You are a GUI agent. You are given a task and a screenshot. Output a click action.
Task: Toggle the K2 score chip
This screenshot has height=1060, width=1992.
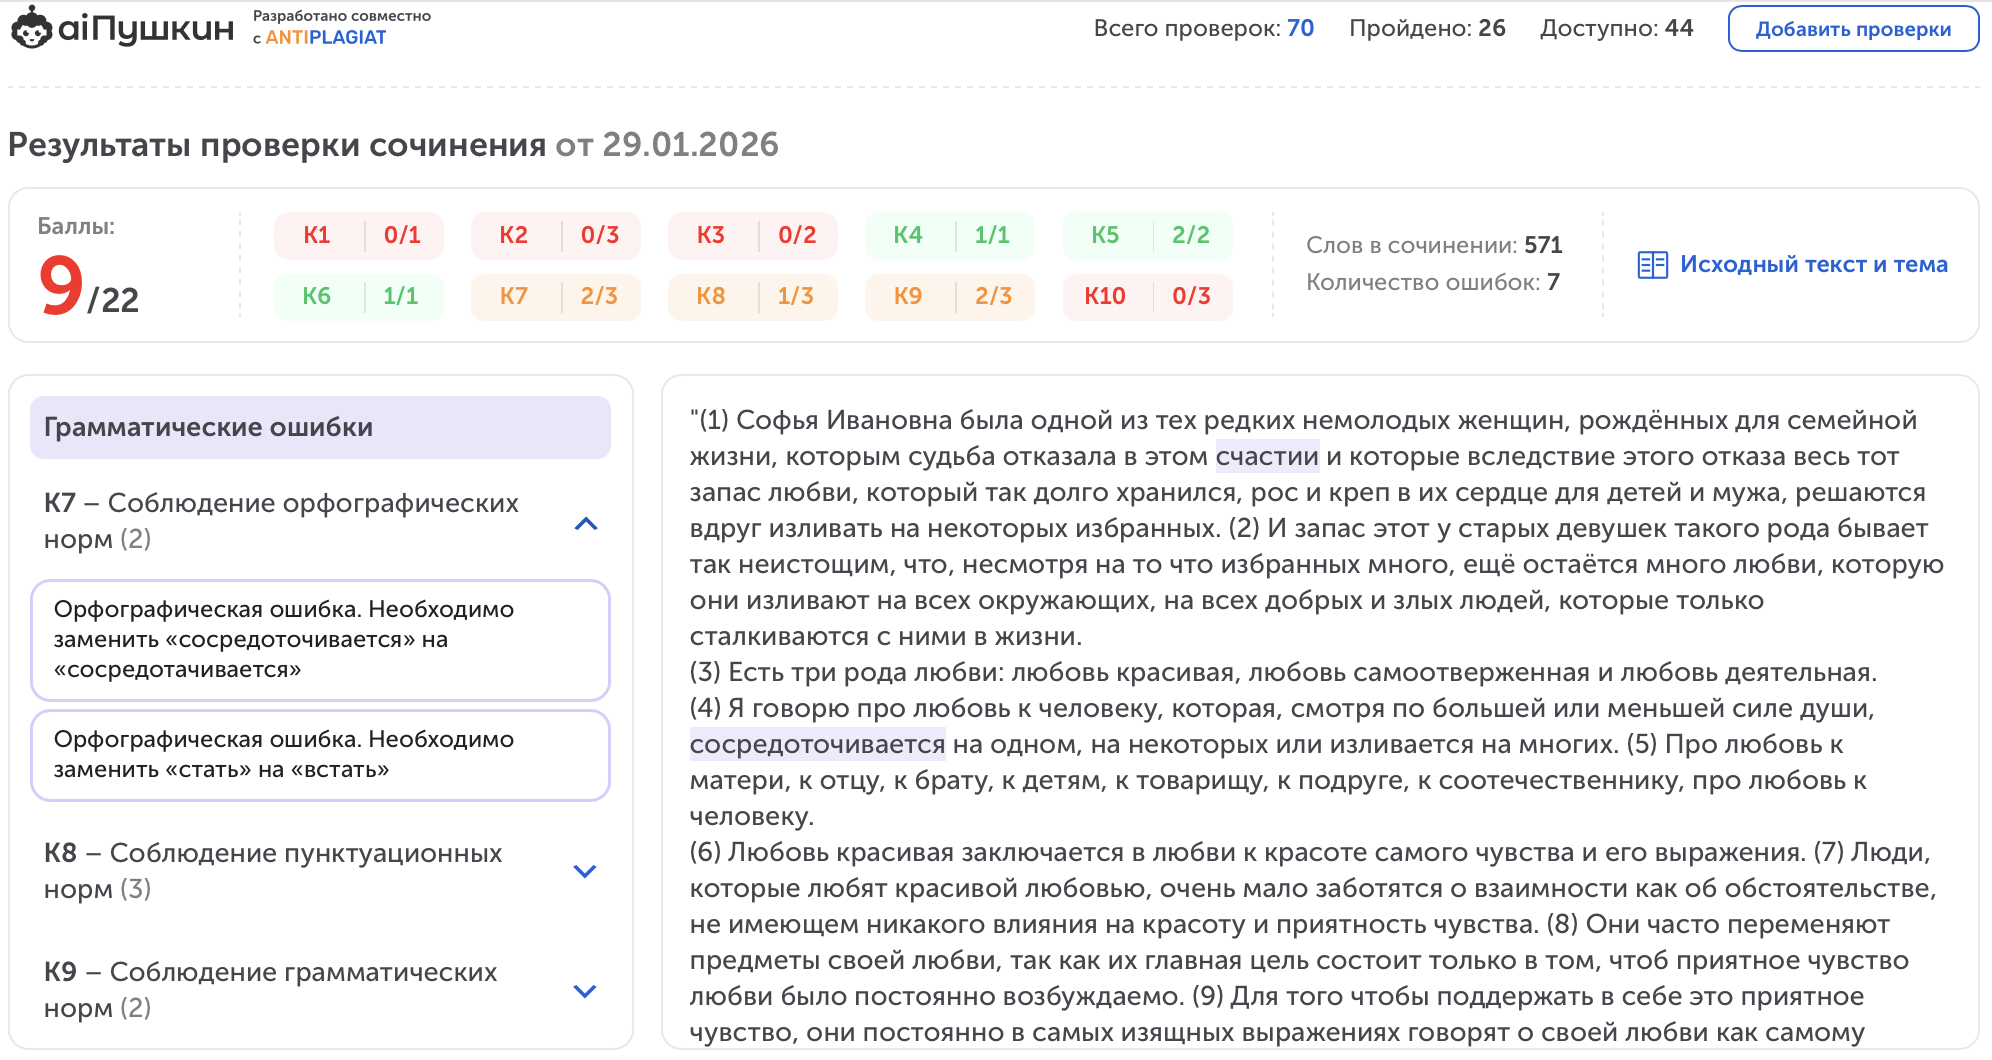(x=555, y=235)
